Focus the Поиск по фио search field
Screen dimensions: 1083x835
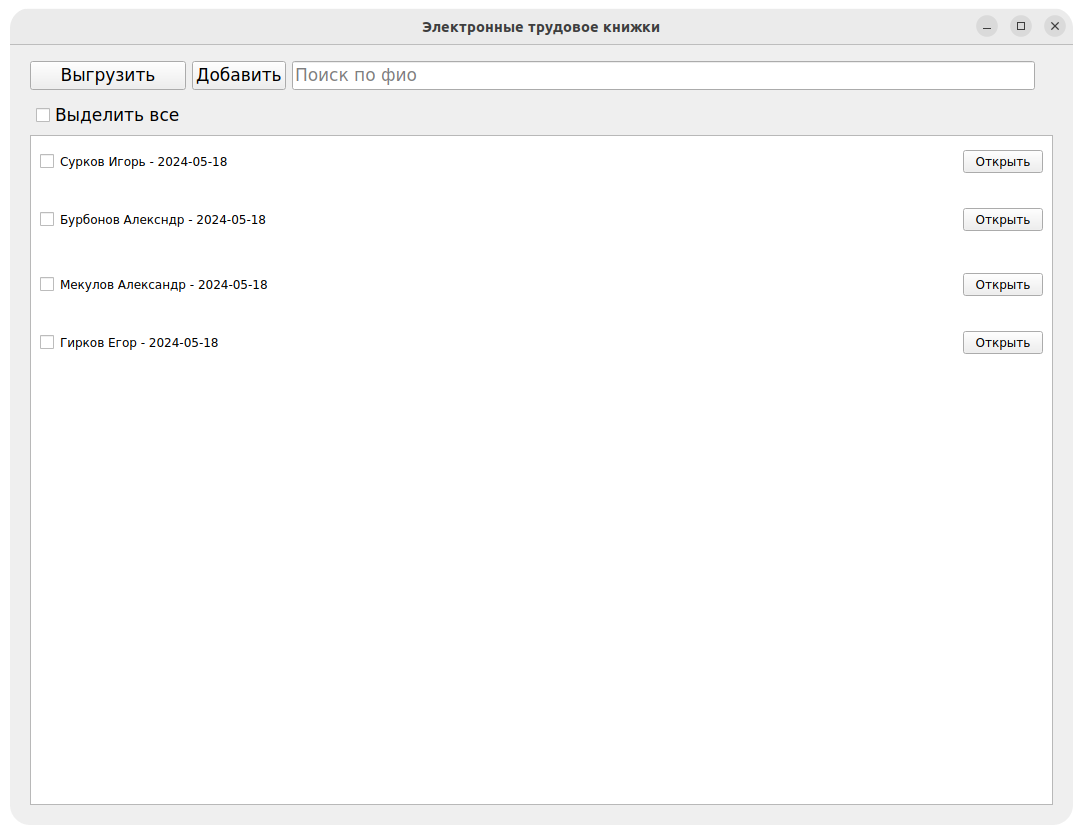pyautogui.click(x=662, y=75)
